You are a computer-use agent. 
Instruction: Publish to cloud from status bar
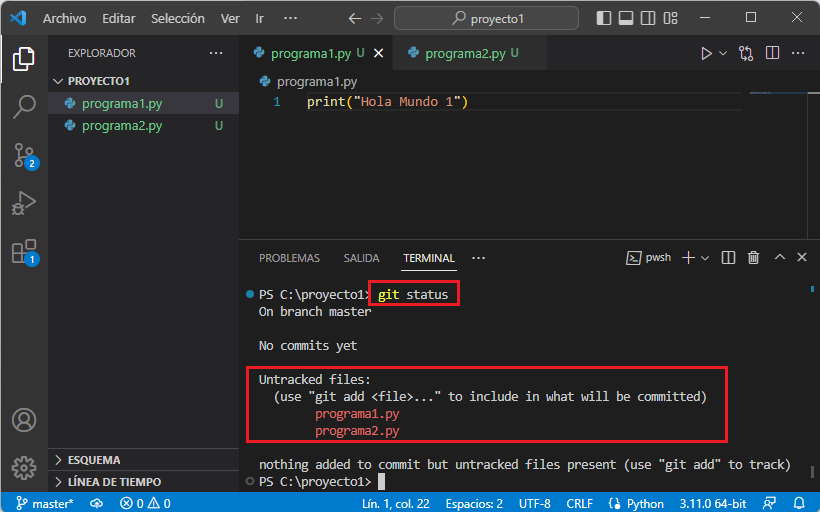coord(96,503)
